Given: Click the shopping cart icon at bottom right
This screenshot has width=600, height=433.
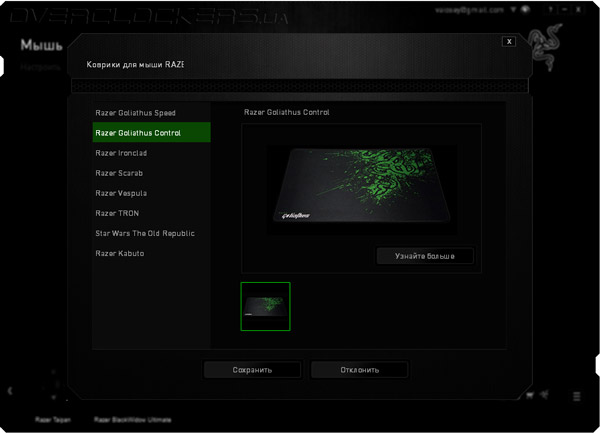Looking at the screenshot, I should [530, 396].
